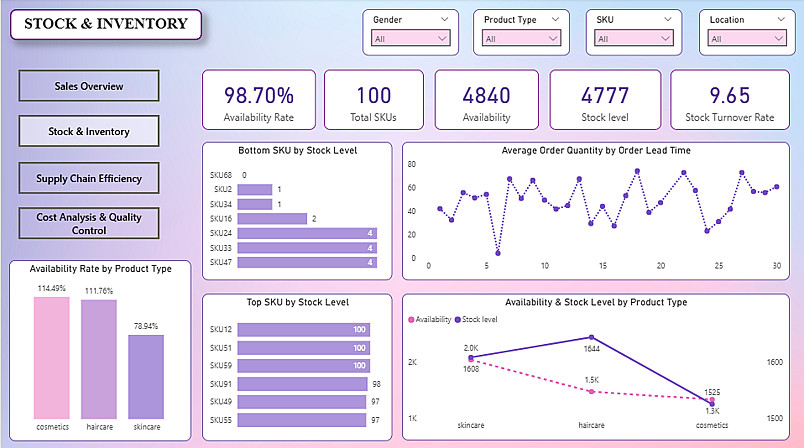This screenshot has height=448, width=804.
Task: Click the cosmetics bar in Availability Rate chart
Action: (52, 358)
